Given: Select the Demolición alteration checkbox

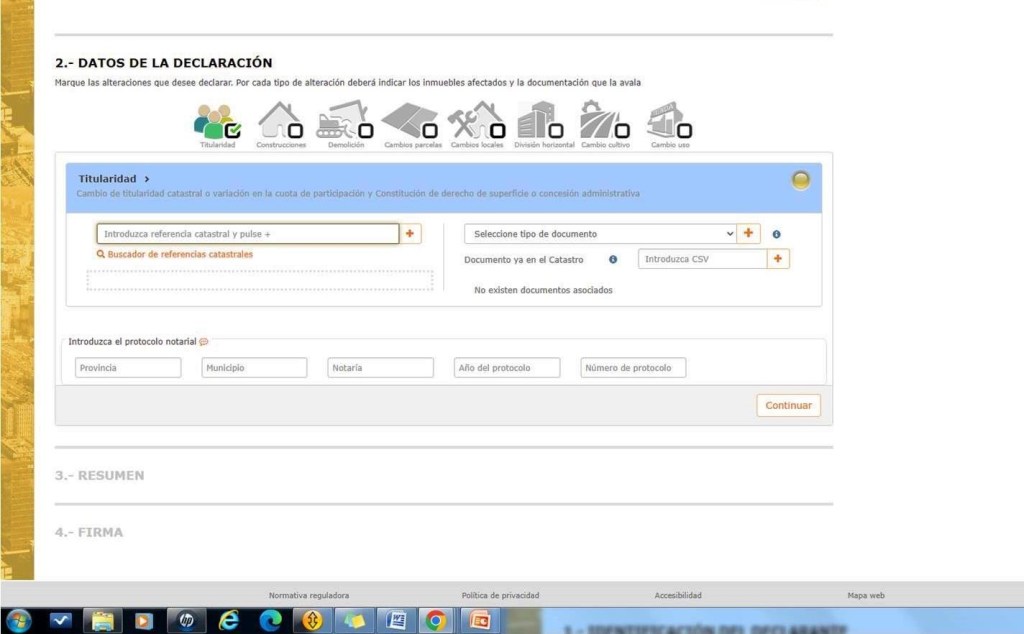Looking at the screenshot, I should (345, 121).
